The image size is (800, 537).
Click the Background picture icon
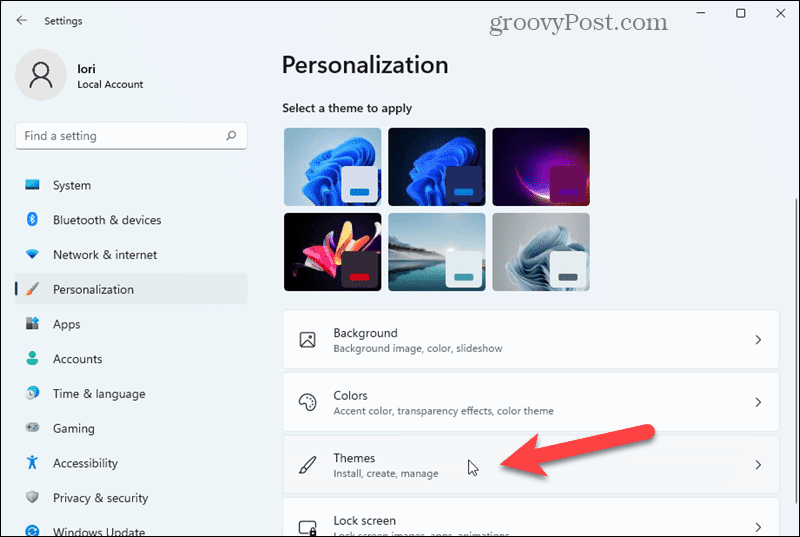tap(307, 340)
